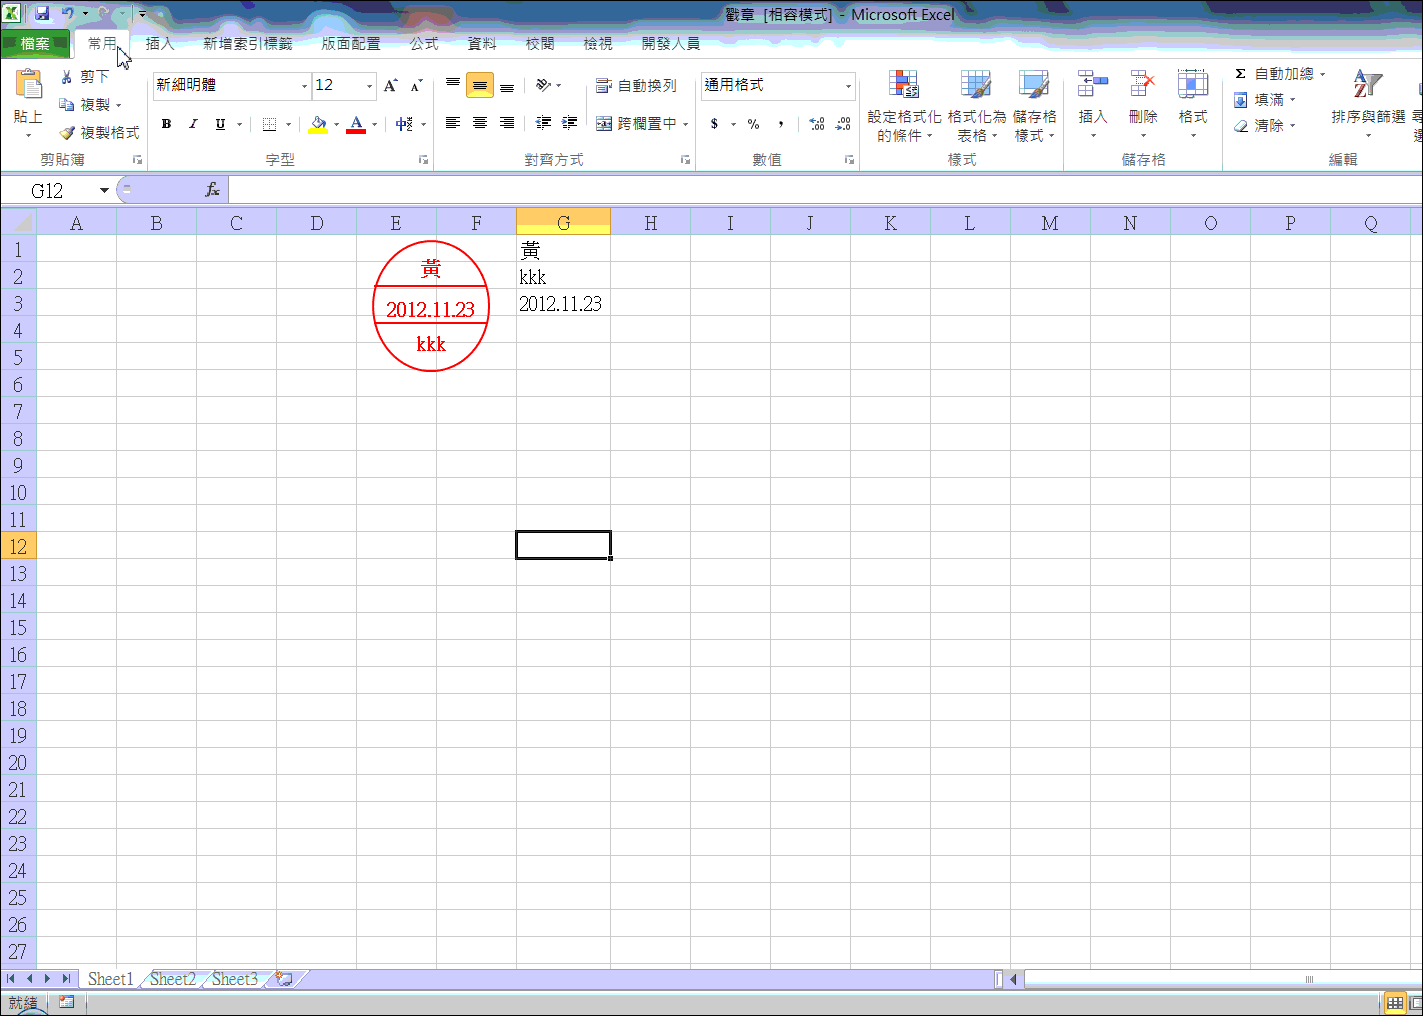Open the File (檔案) tab

coord(35,44)
